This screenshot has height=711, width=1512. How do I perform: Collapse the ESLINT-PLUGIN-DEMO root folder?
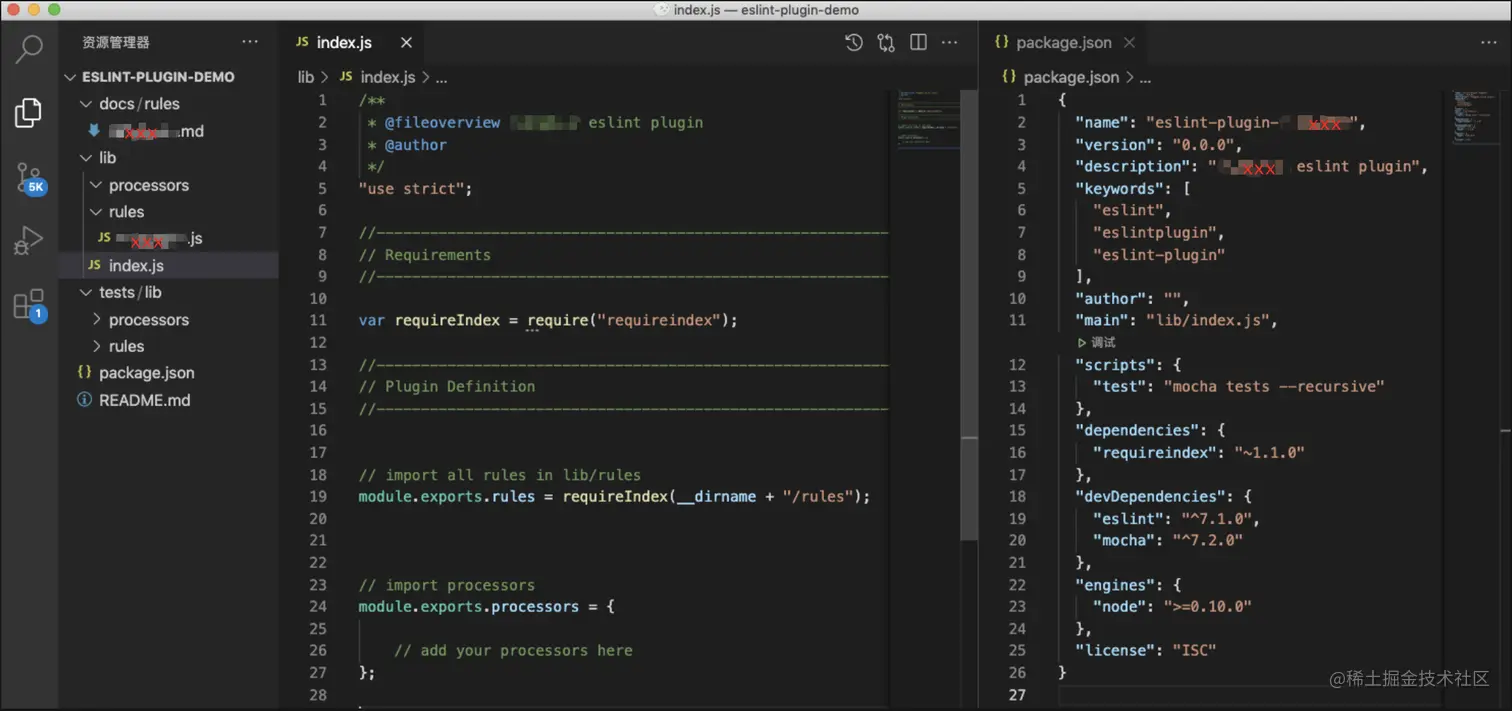point(70,77)
